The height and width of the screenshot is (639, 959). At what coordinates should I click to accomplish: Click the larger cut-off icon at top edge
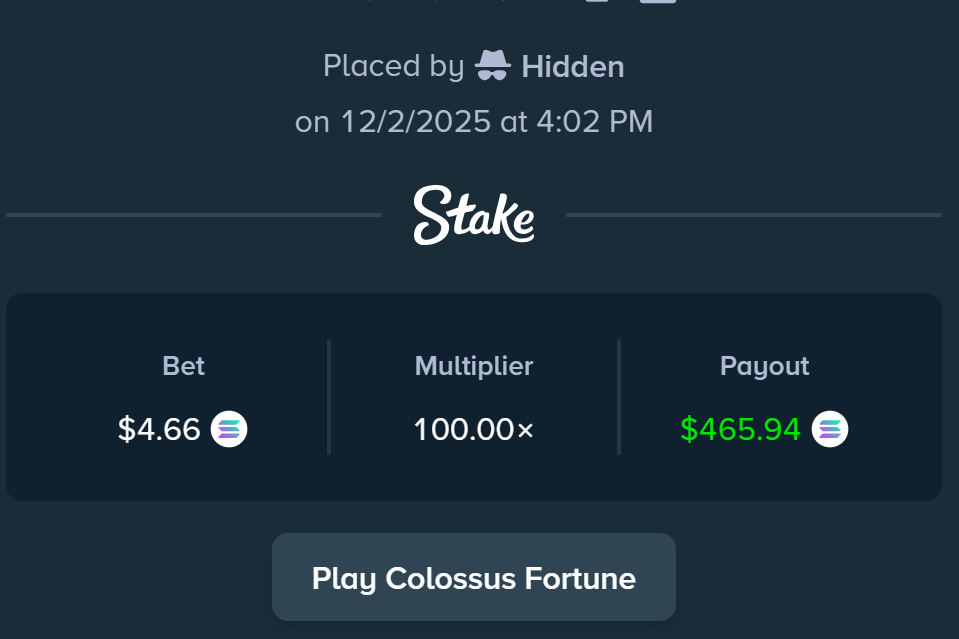[658, 1]
